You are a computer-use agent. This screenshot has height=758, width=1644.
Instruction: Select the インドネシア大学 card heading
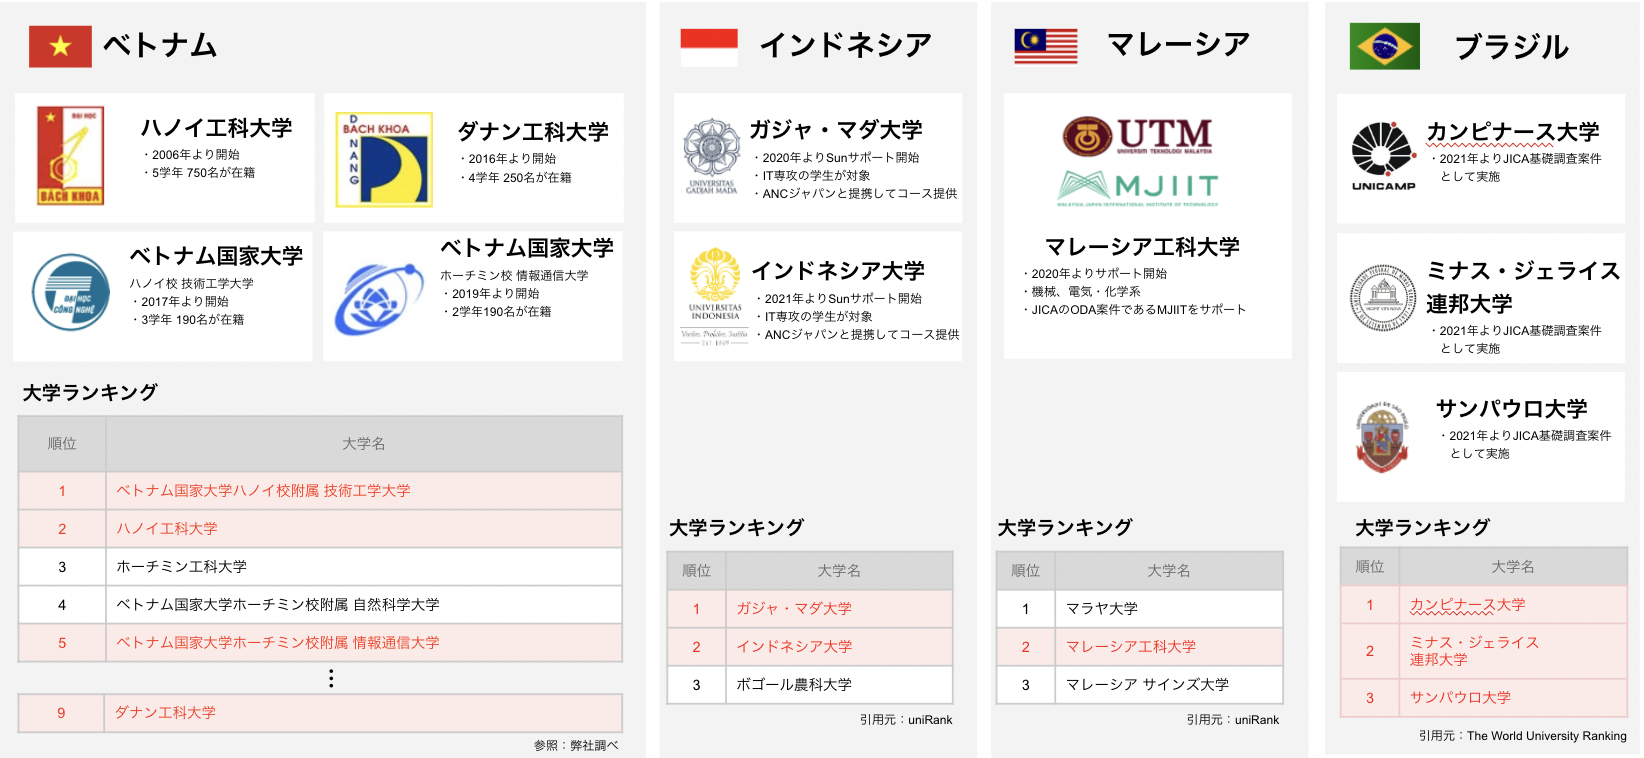pyautogui.click(x=838, y=271)
